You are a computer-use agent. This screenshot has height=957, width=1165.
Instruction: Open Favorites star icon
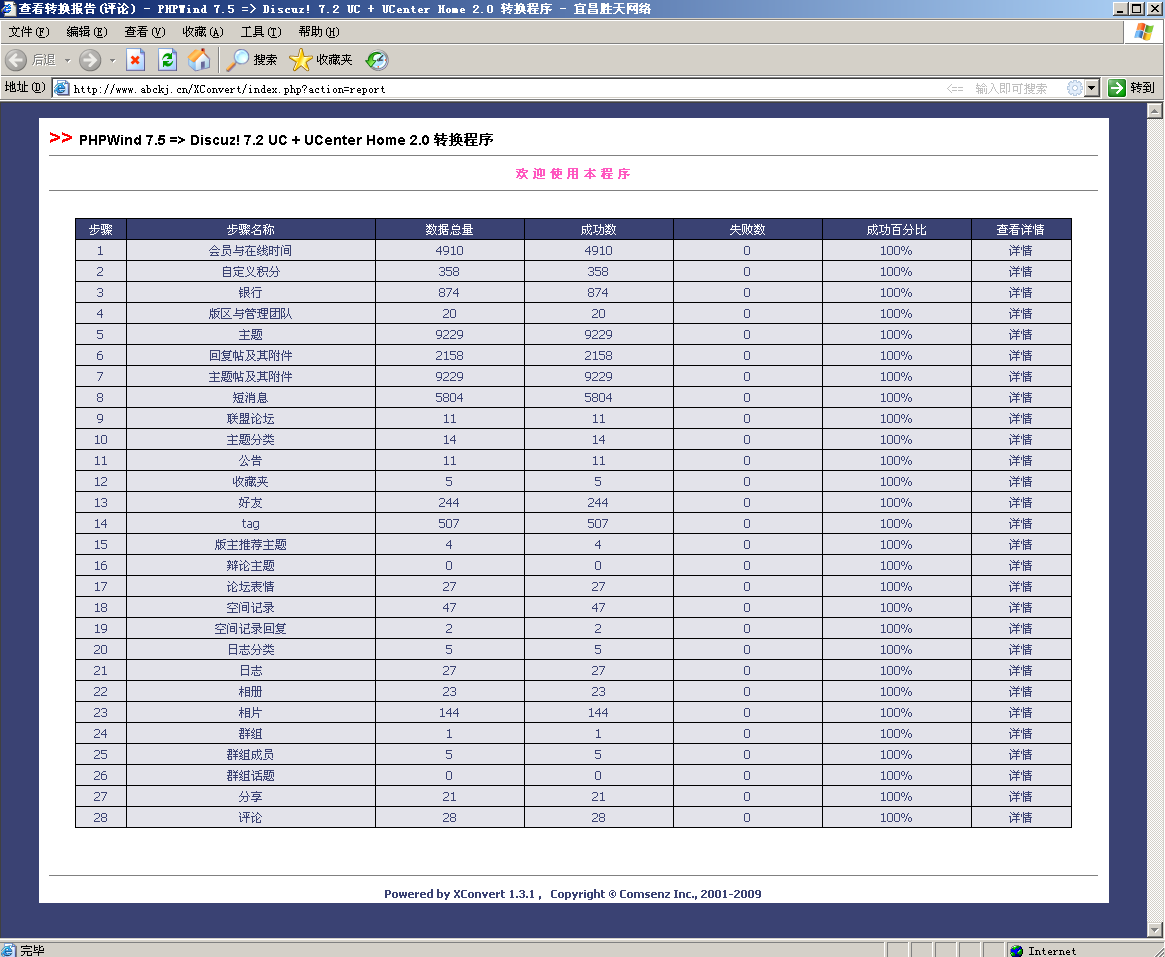tap(300, 60)
